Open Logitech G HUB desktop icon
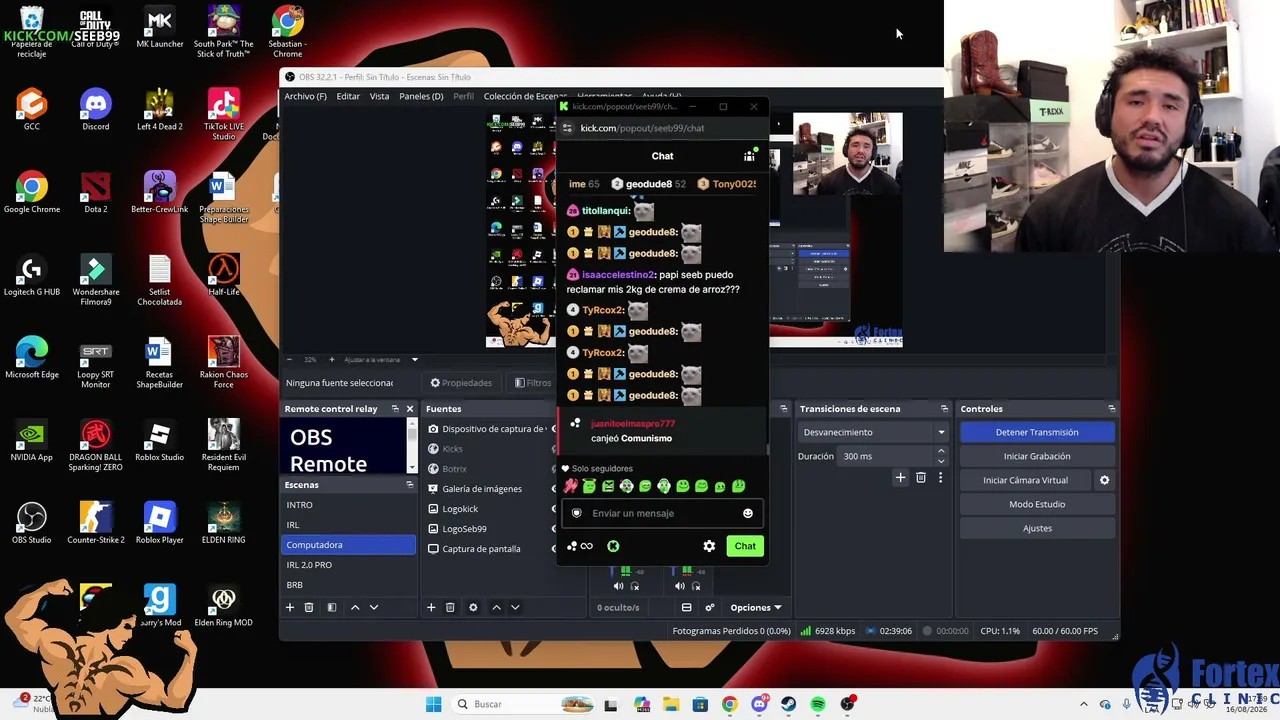 pos(32,276)
